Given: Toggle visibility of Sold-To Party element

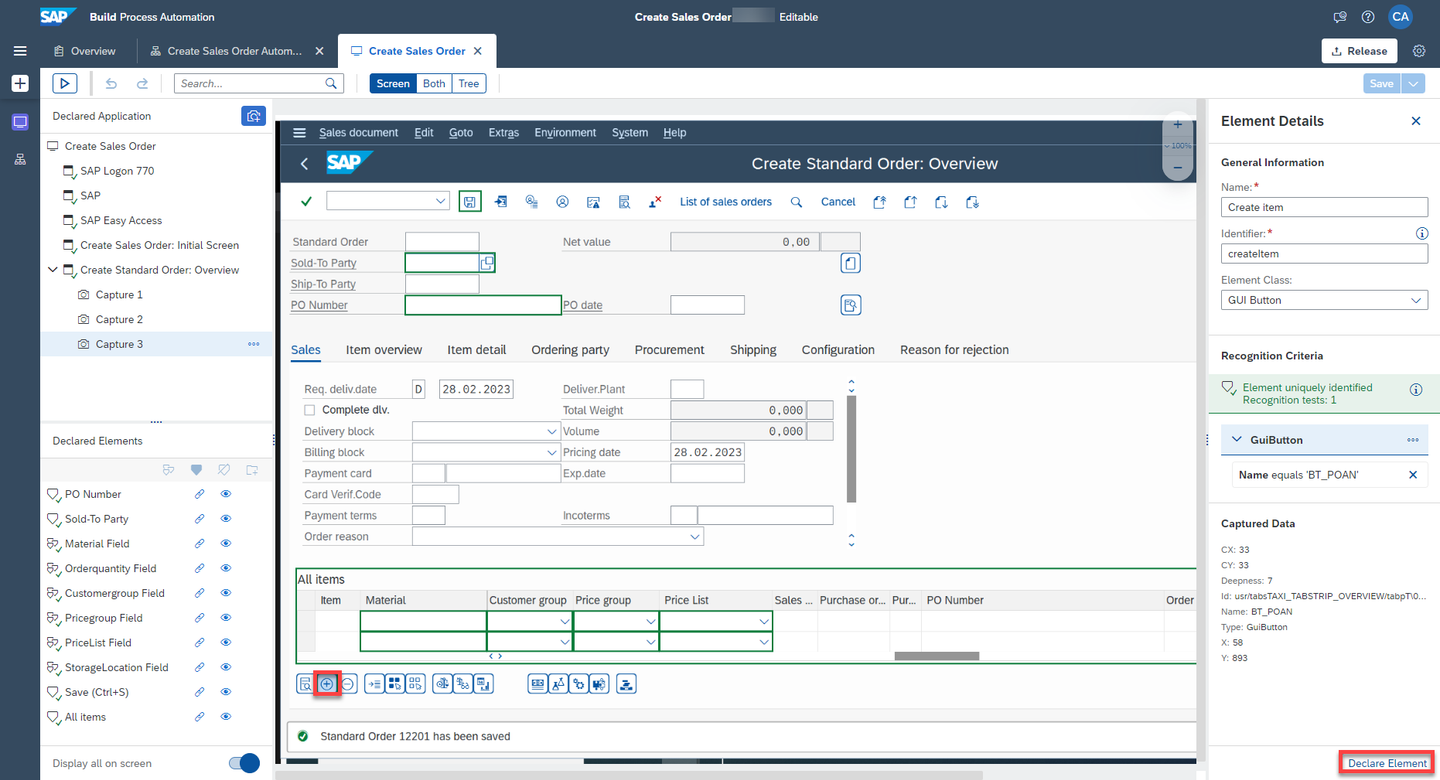Looking at the screenshot, I should pyautogui.click(x=226, y=519).
